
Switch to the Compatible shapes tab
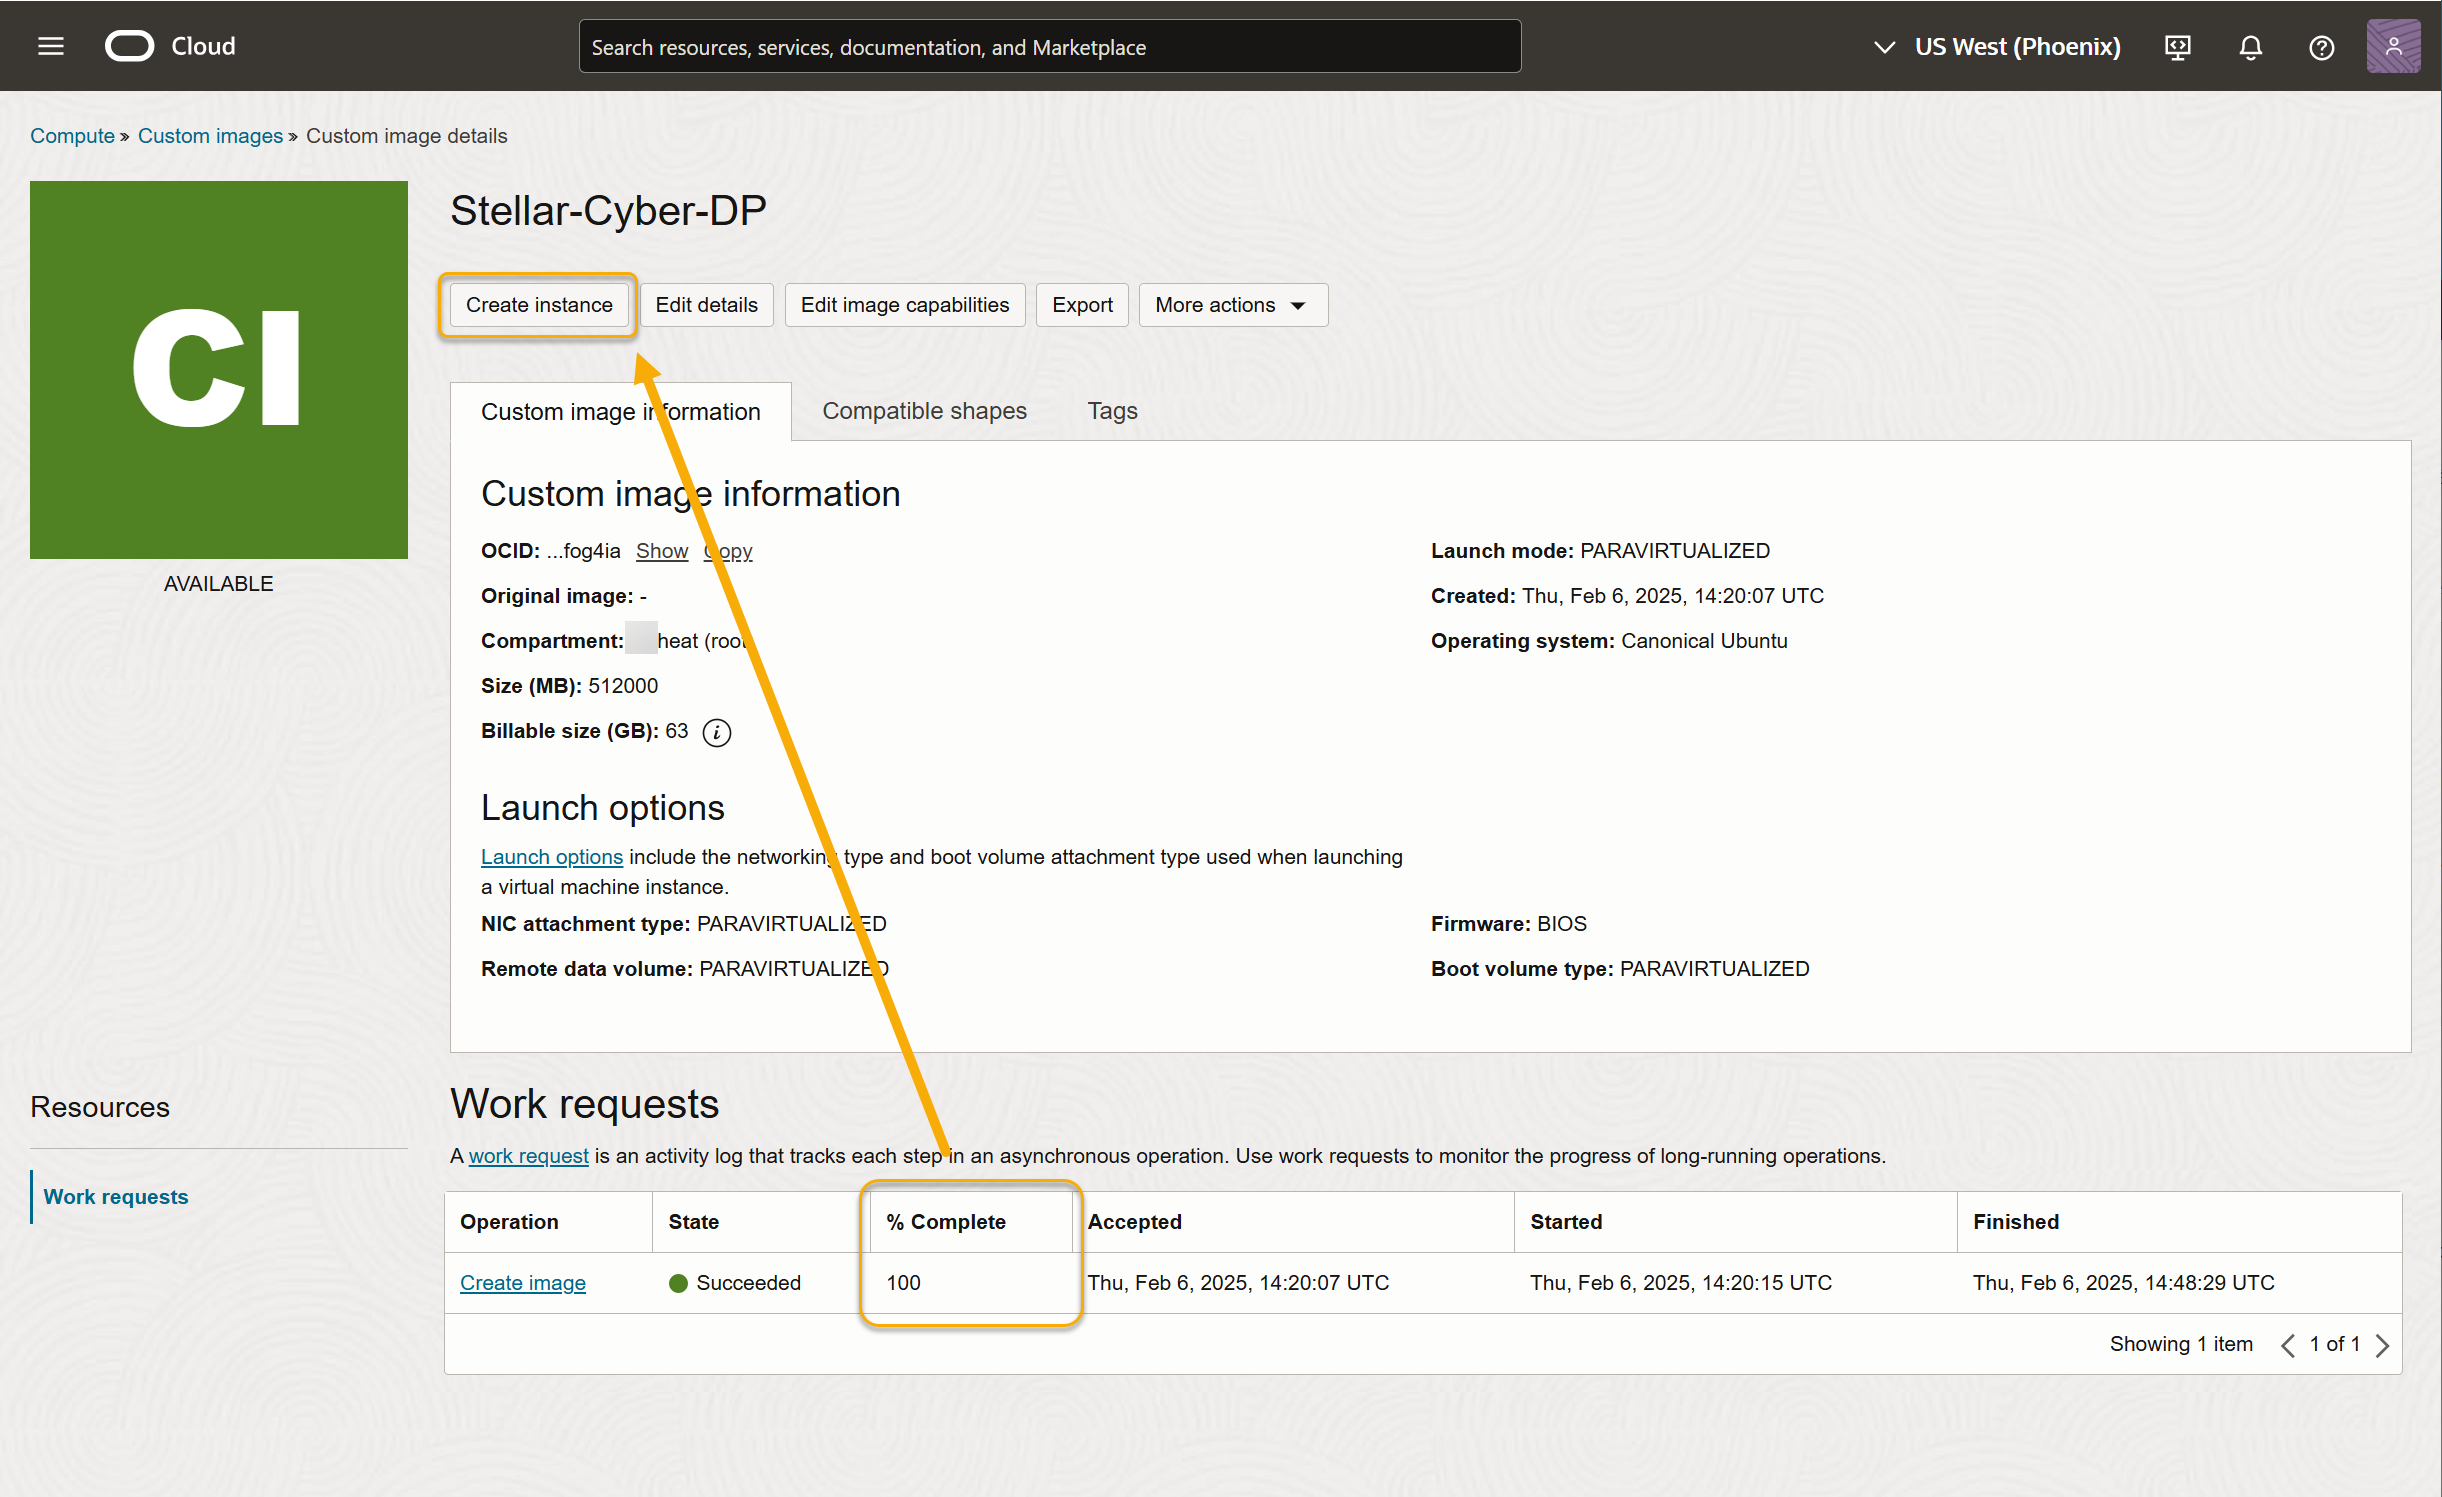click(x=924, y=411)
